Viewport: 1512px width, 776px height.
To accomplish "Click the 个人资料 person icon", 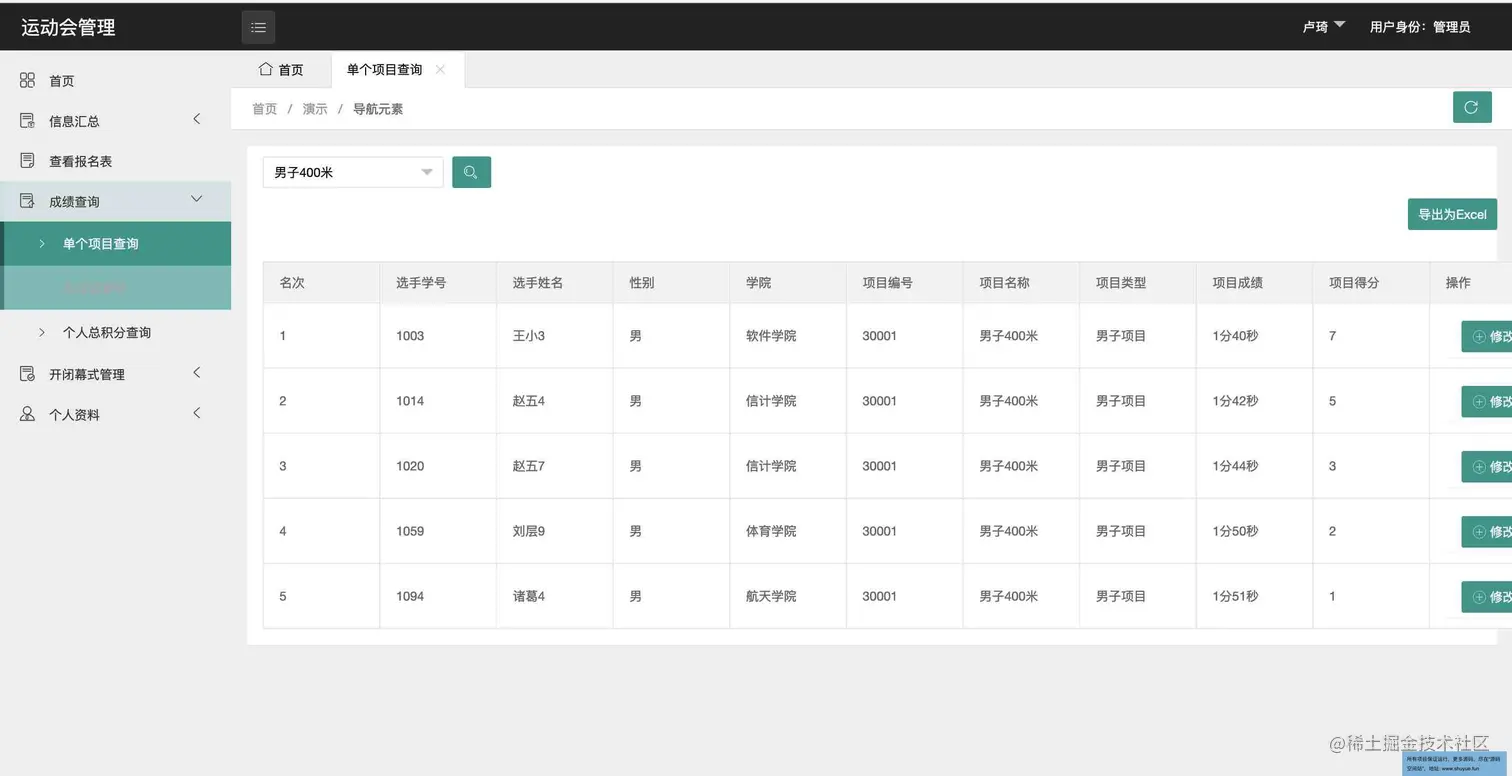I will tap(27, 414).
